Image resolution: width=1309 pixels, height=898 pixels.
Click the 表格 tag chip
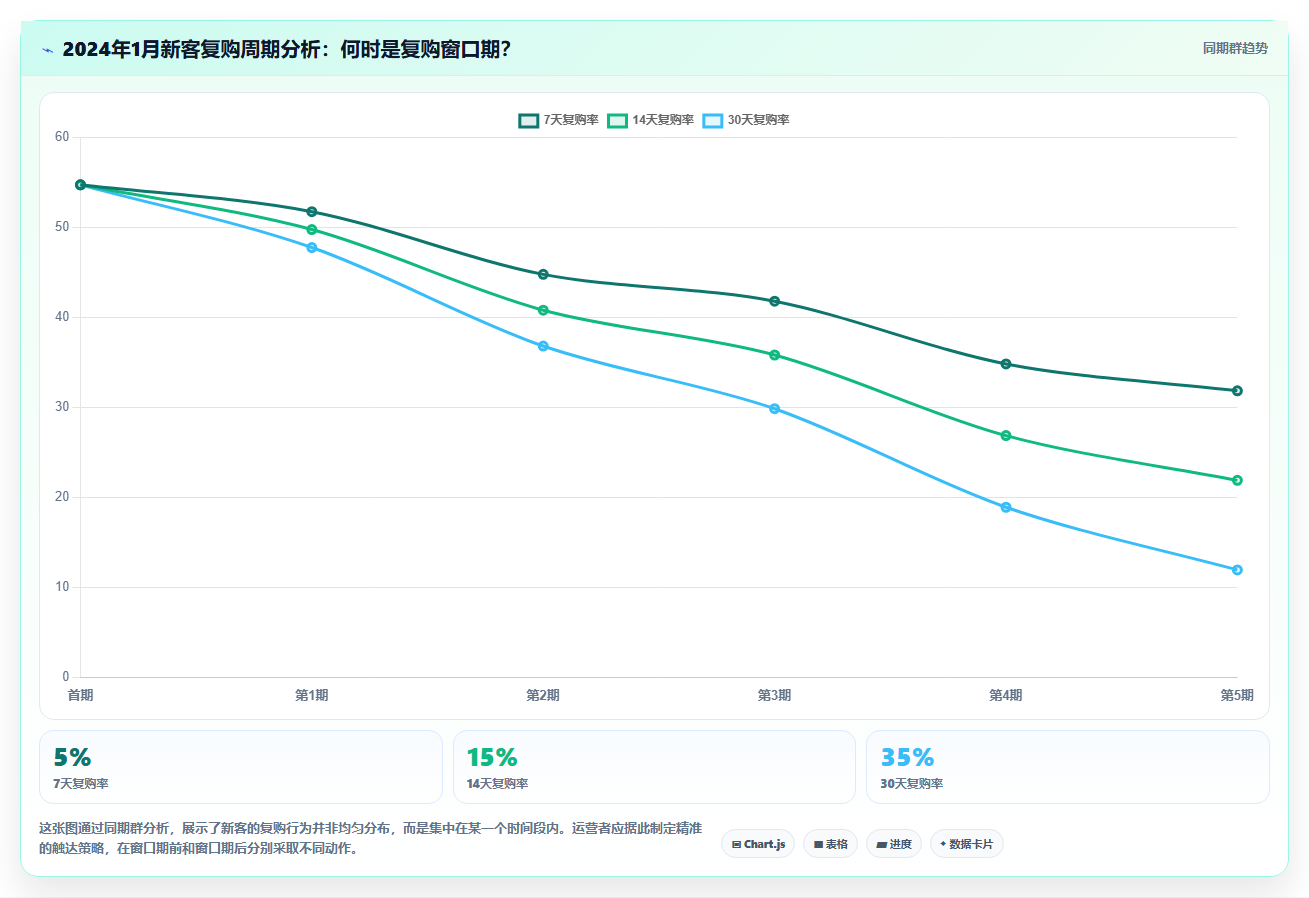[830, 844]
